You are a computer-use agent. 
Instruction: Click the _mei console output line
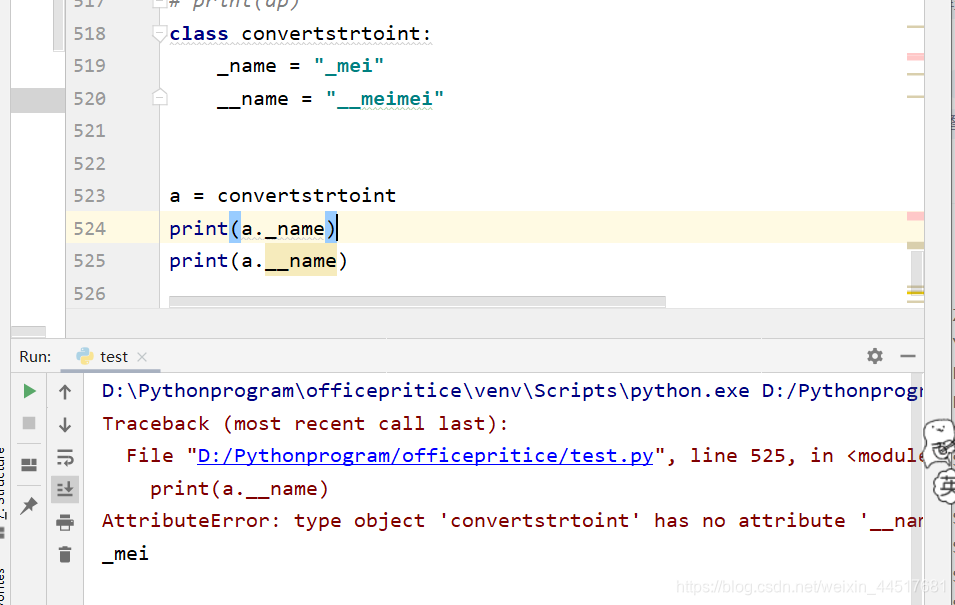[125, 554]
